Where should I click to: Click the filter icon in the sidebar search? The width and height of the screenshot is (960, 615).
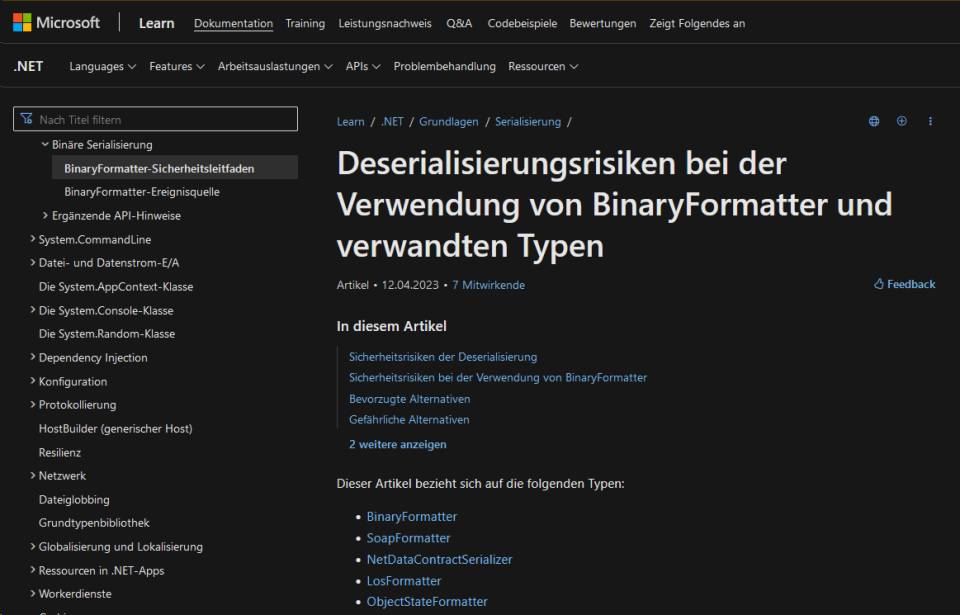click(x=26, y=119)
